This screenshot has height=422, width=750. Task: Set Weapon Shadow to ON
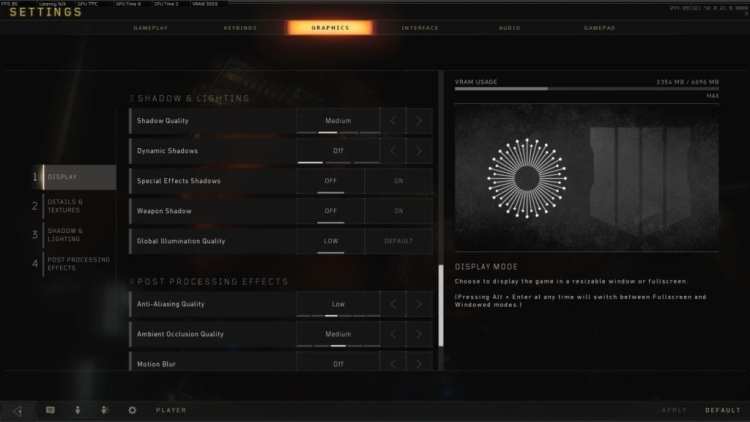click(x=398, y=211)
